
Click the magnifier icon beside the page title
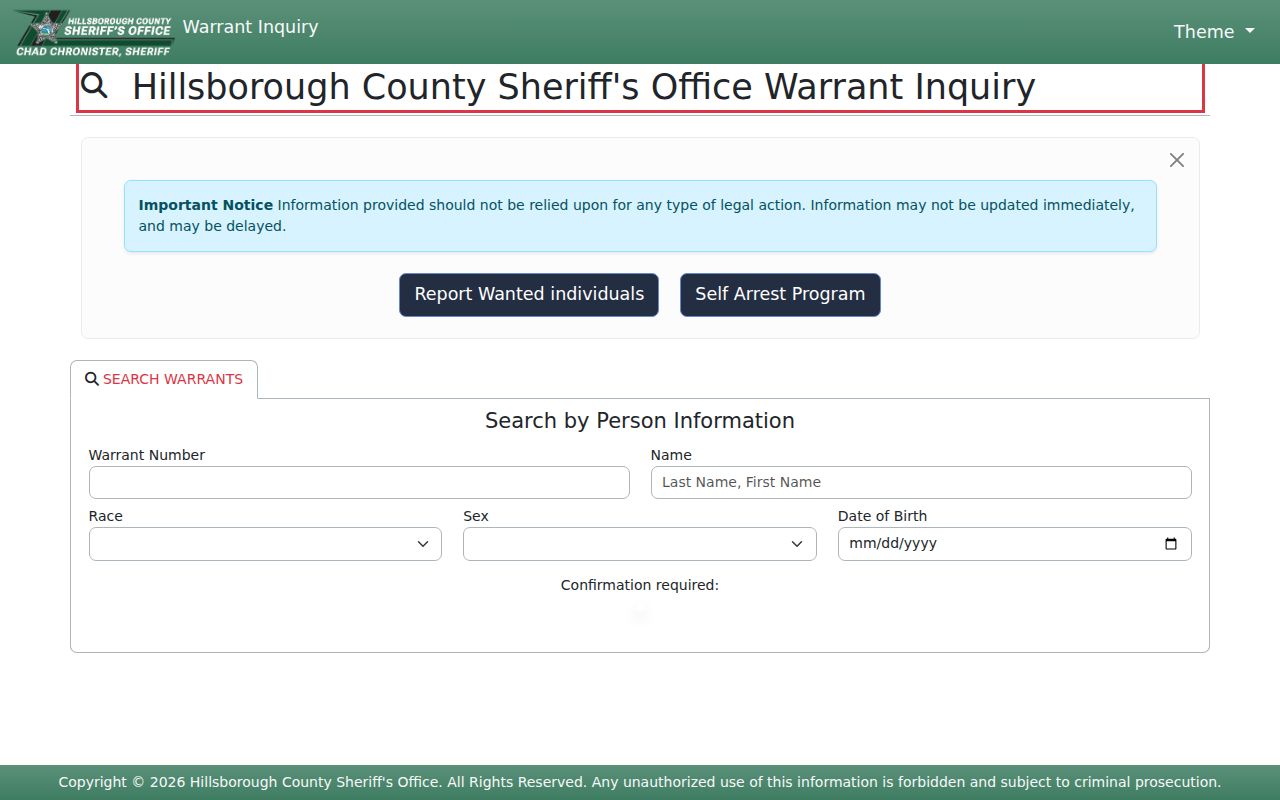click(x=95, y=86)
